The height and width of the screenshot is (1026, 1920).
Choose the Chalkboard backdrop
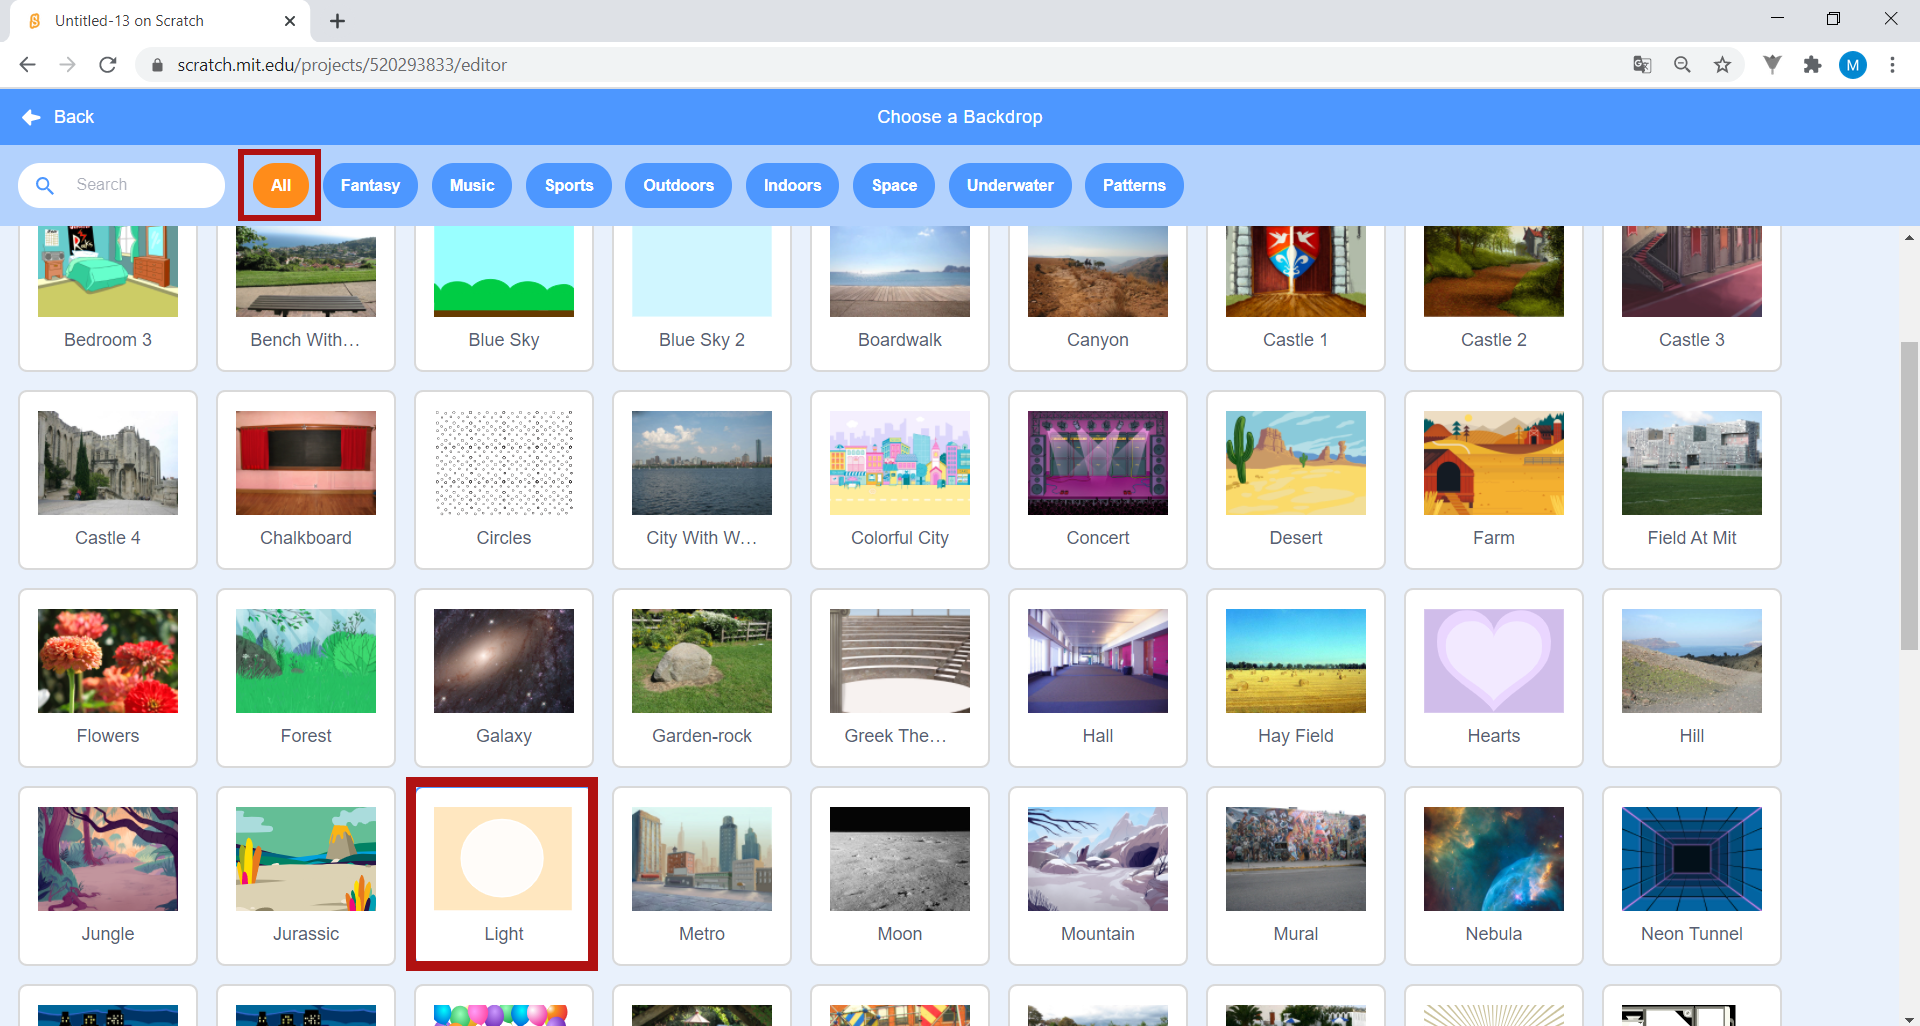click(306, 480)
